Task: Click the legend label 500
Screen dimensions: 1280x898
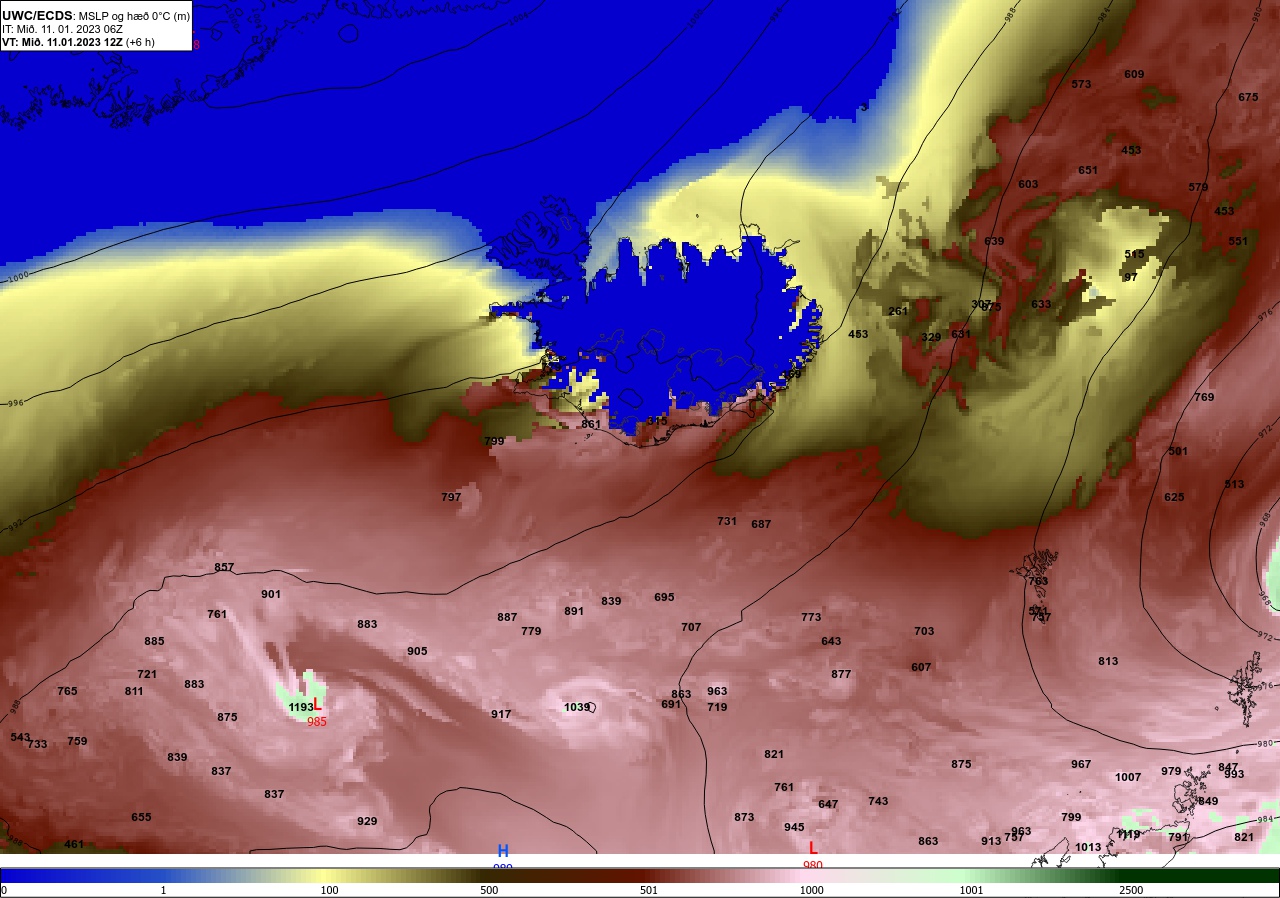Action: 489,890
